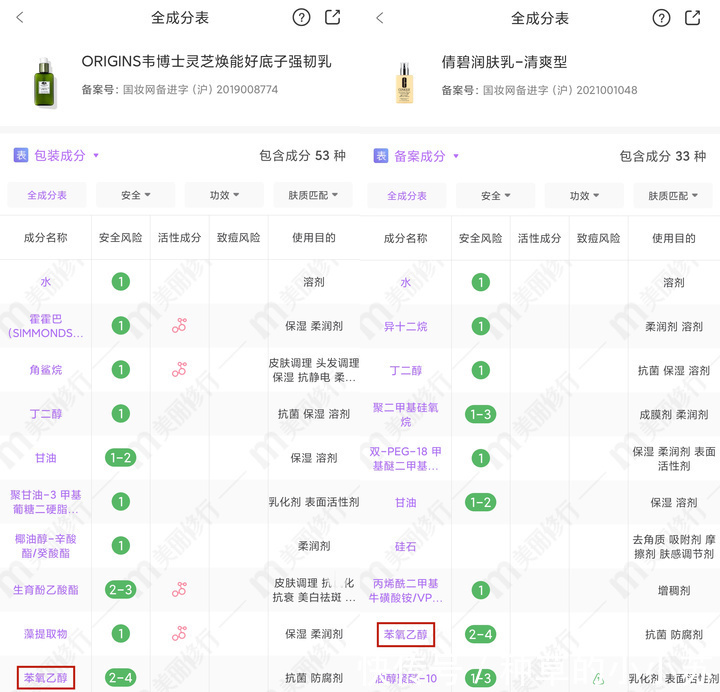720x692 pixels.
Task: Tap safety badge 2-4 in ORIGINS 苯氧乙醇 row
Action: 121,678
